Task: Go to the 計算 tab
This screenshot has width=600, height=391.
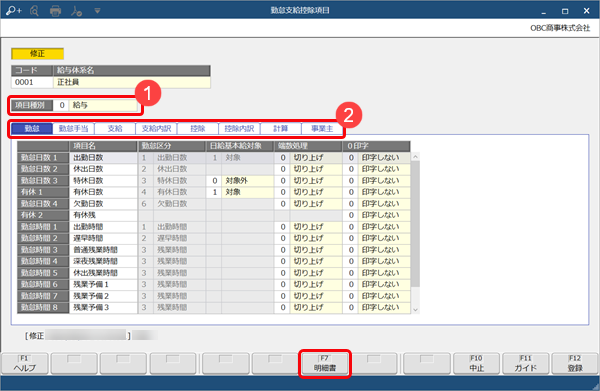Action: click(280, 129)
